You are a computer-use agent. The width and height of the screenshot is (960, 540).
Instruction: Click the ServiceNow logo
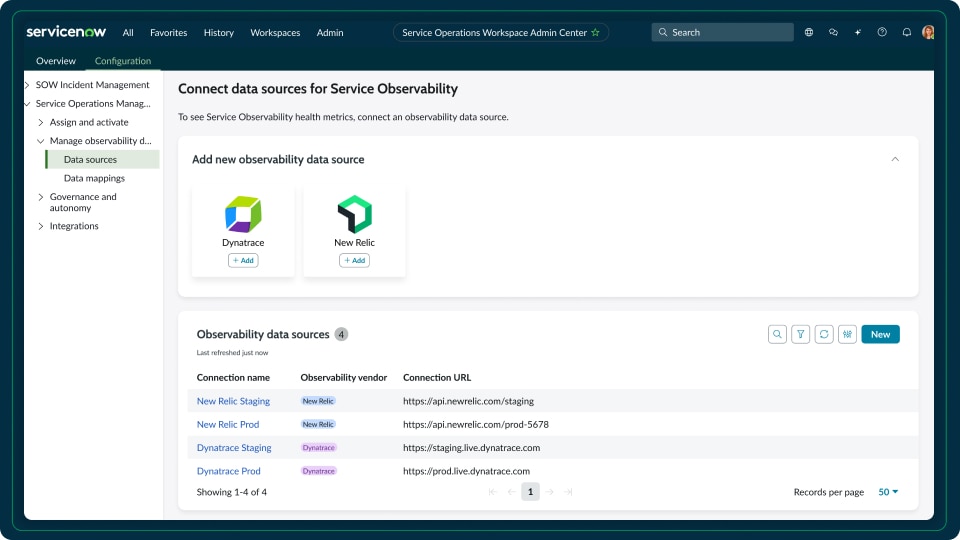(66, 32)
